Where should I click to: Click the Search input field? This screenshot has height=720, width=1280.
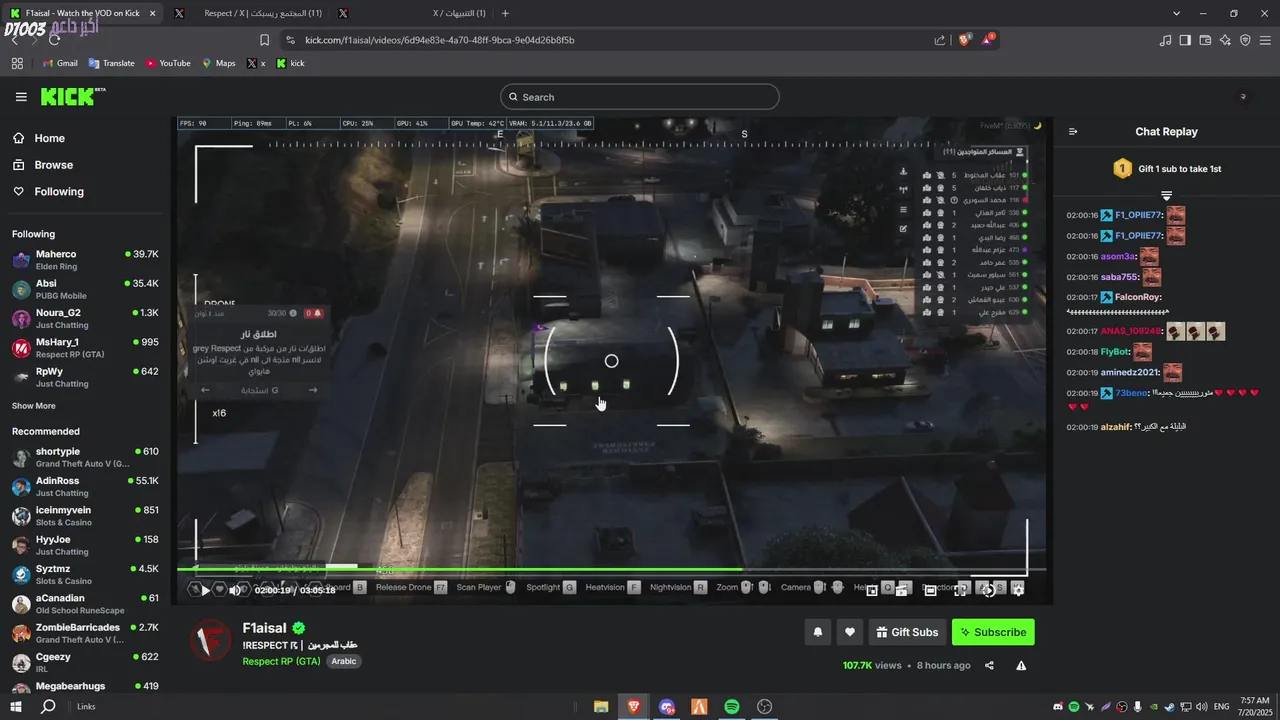point(640,97)
